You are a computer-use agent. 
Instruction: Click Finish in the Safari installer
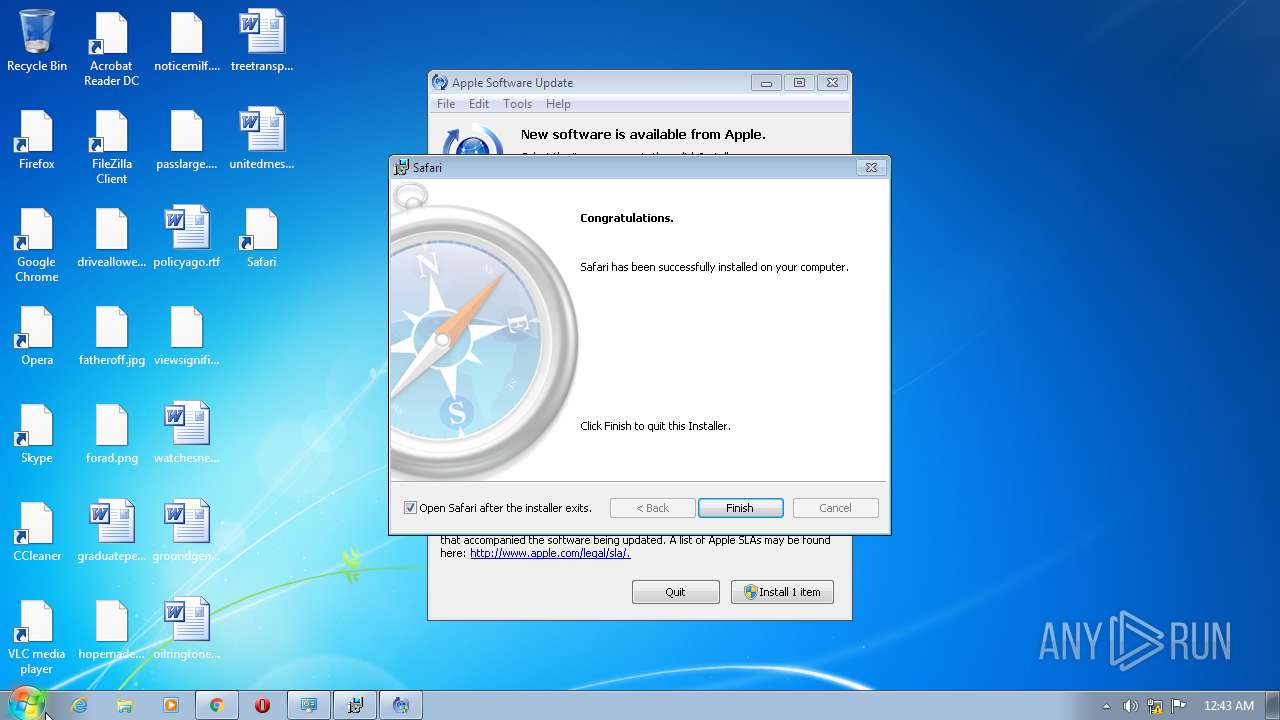pyautogui.click(x=740, y=508)
